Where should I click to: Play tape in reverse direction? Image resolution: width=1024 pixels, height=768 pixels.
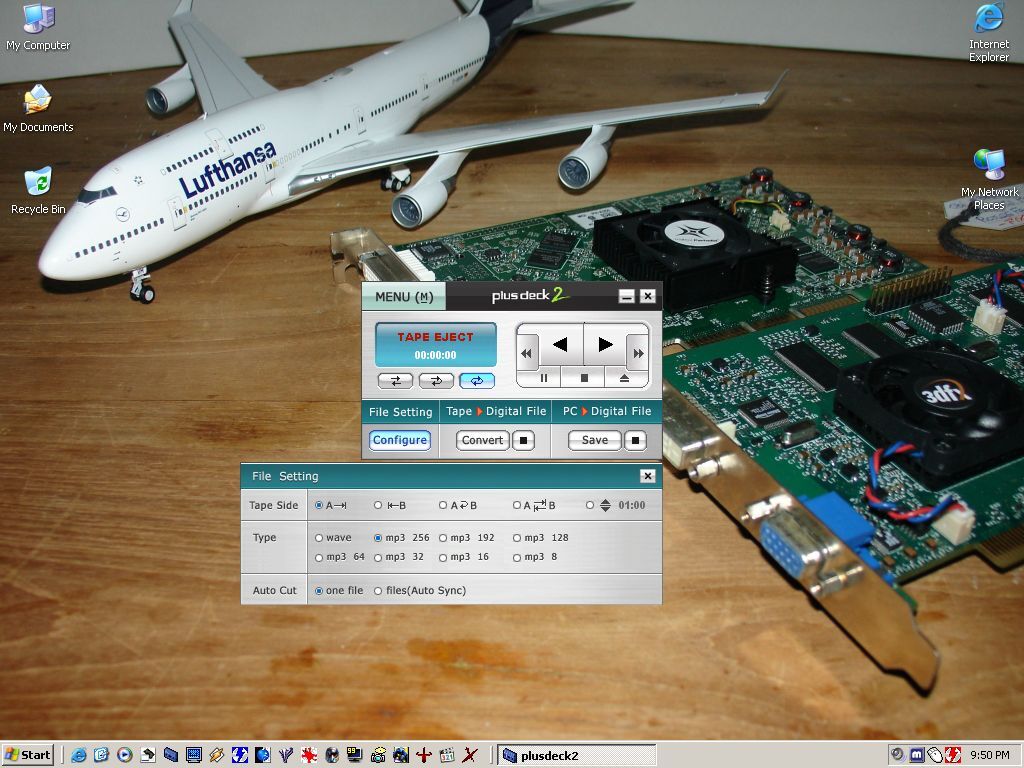click(x=560, y=344)
